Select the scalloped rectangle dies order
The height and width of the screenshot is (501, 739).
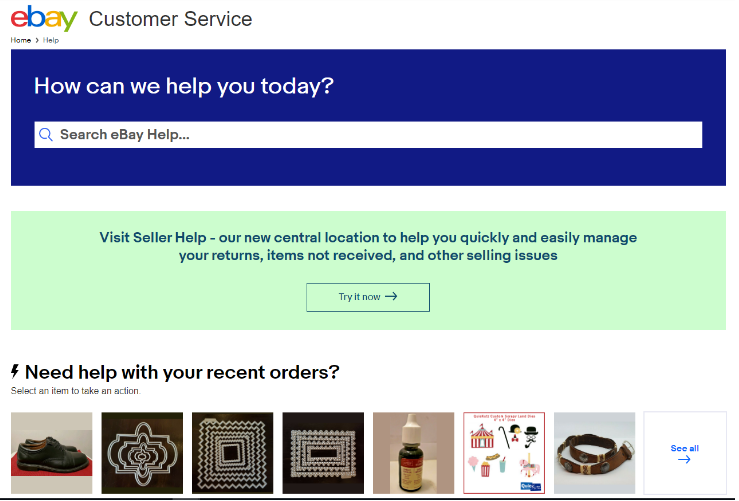pos(323,453)
